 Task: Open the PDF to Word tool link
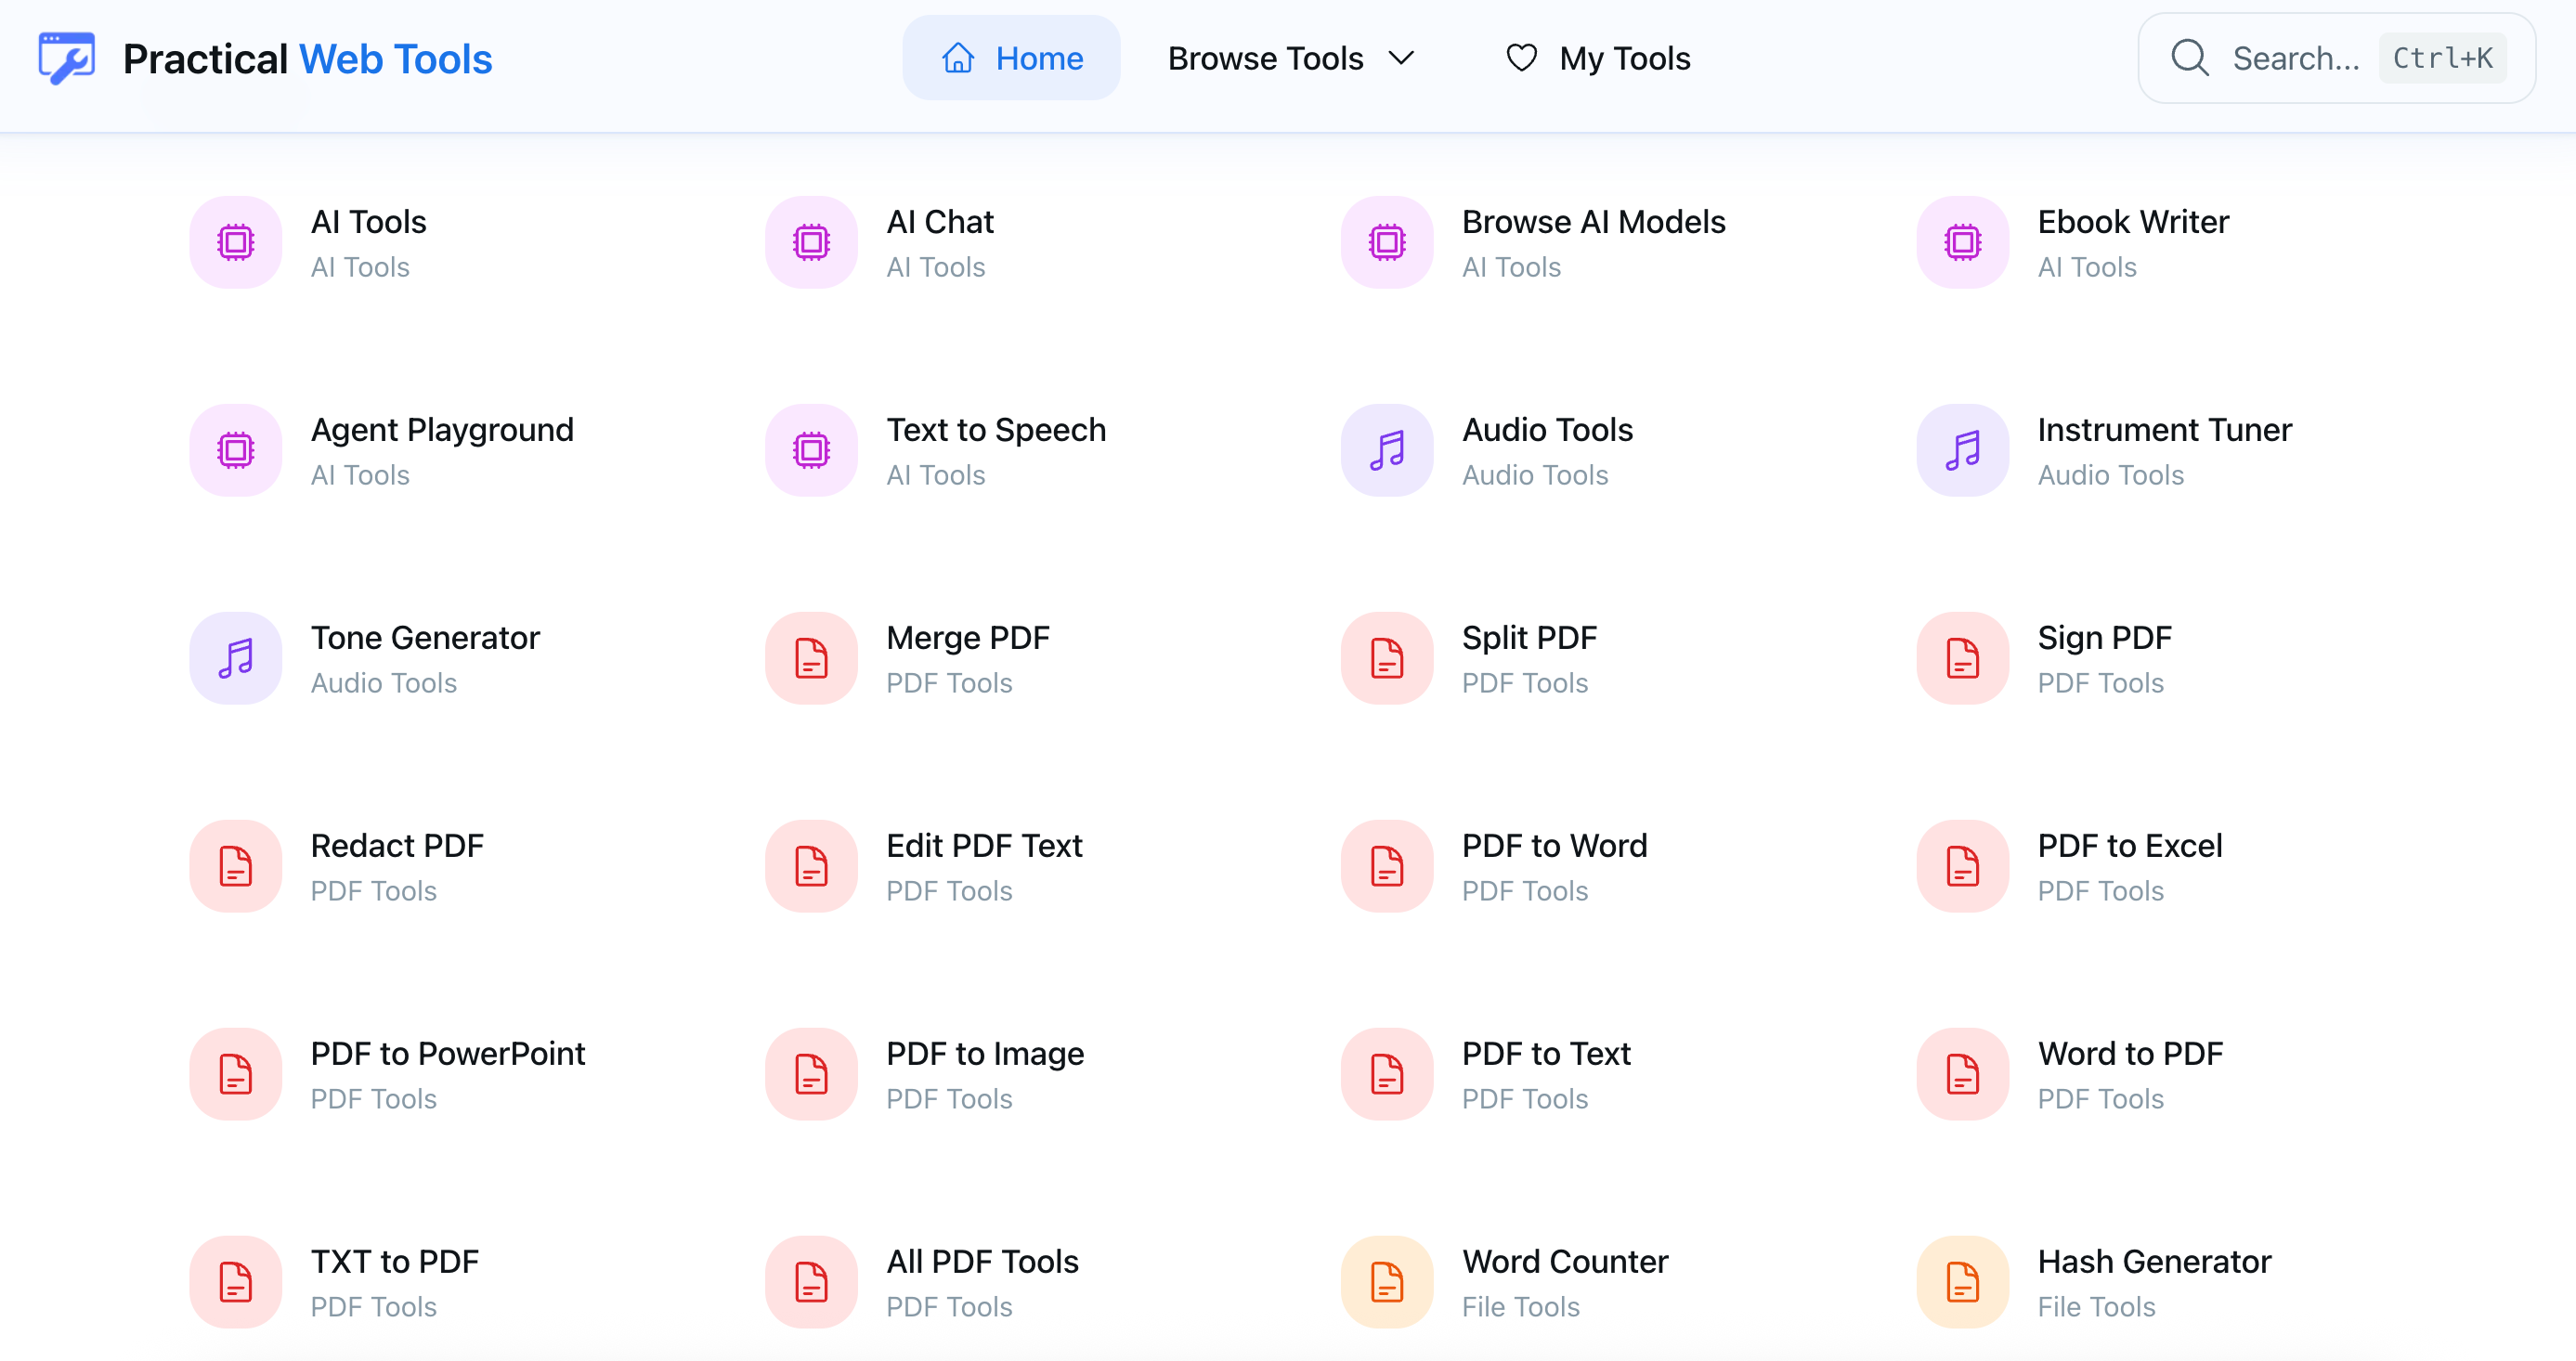coord(1554,846)
